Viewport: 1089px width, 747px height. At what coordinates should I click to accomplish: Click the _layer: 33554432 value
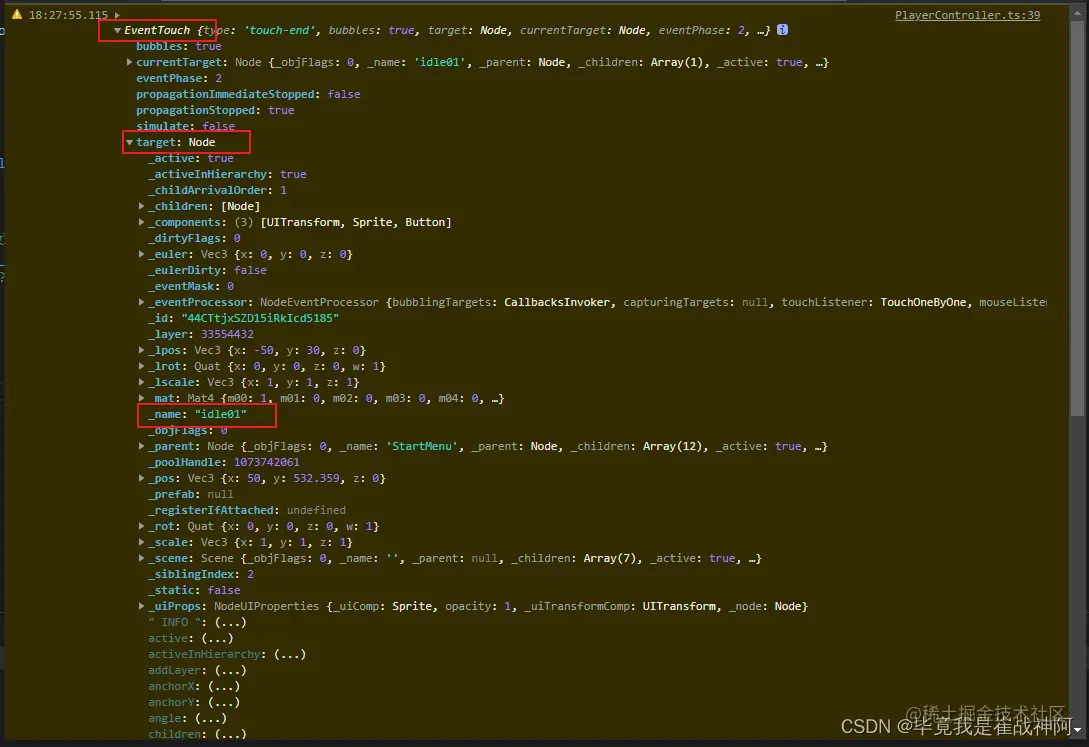point(227,334)
